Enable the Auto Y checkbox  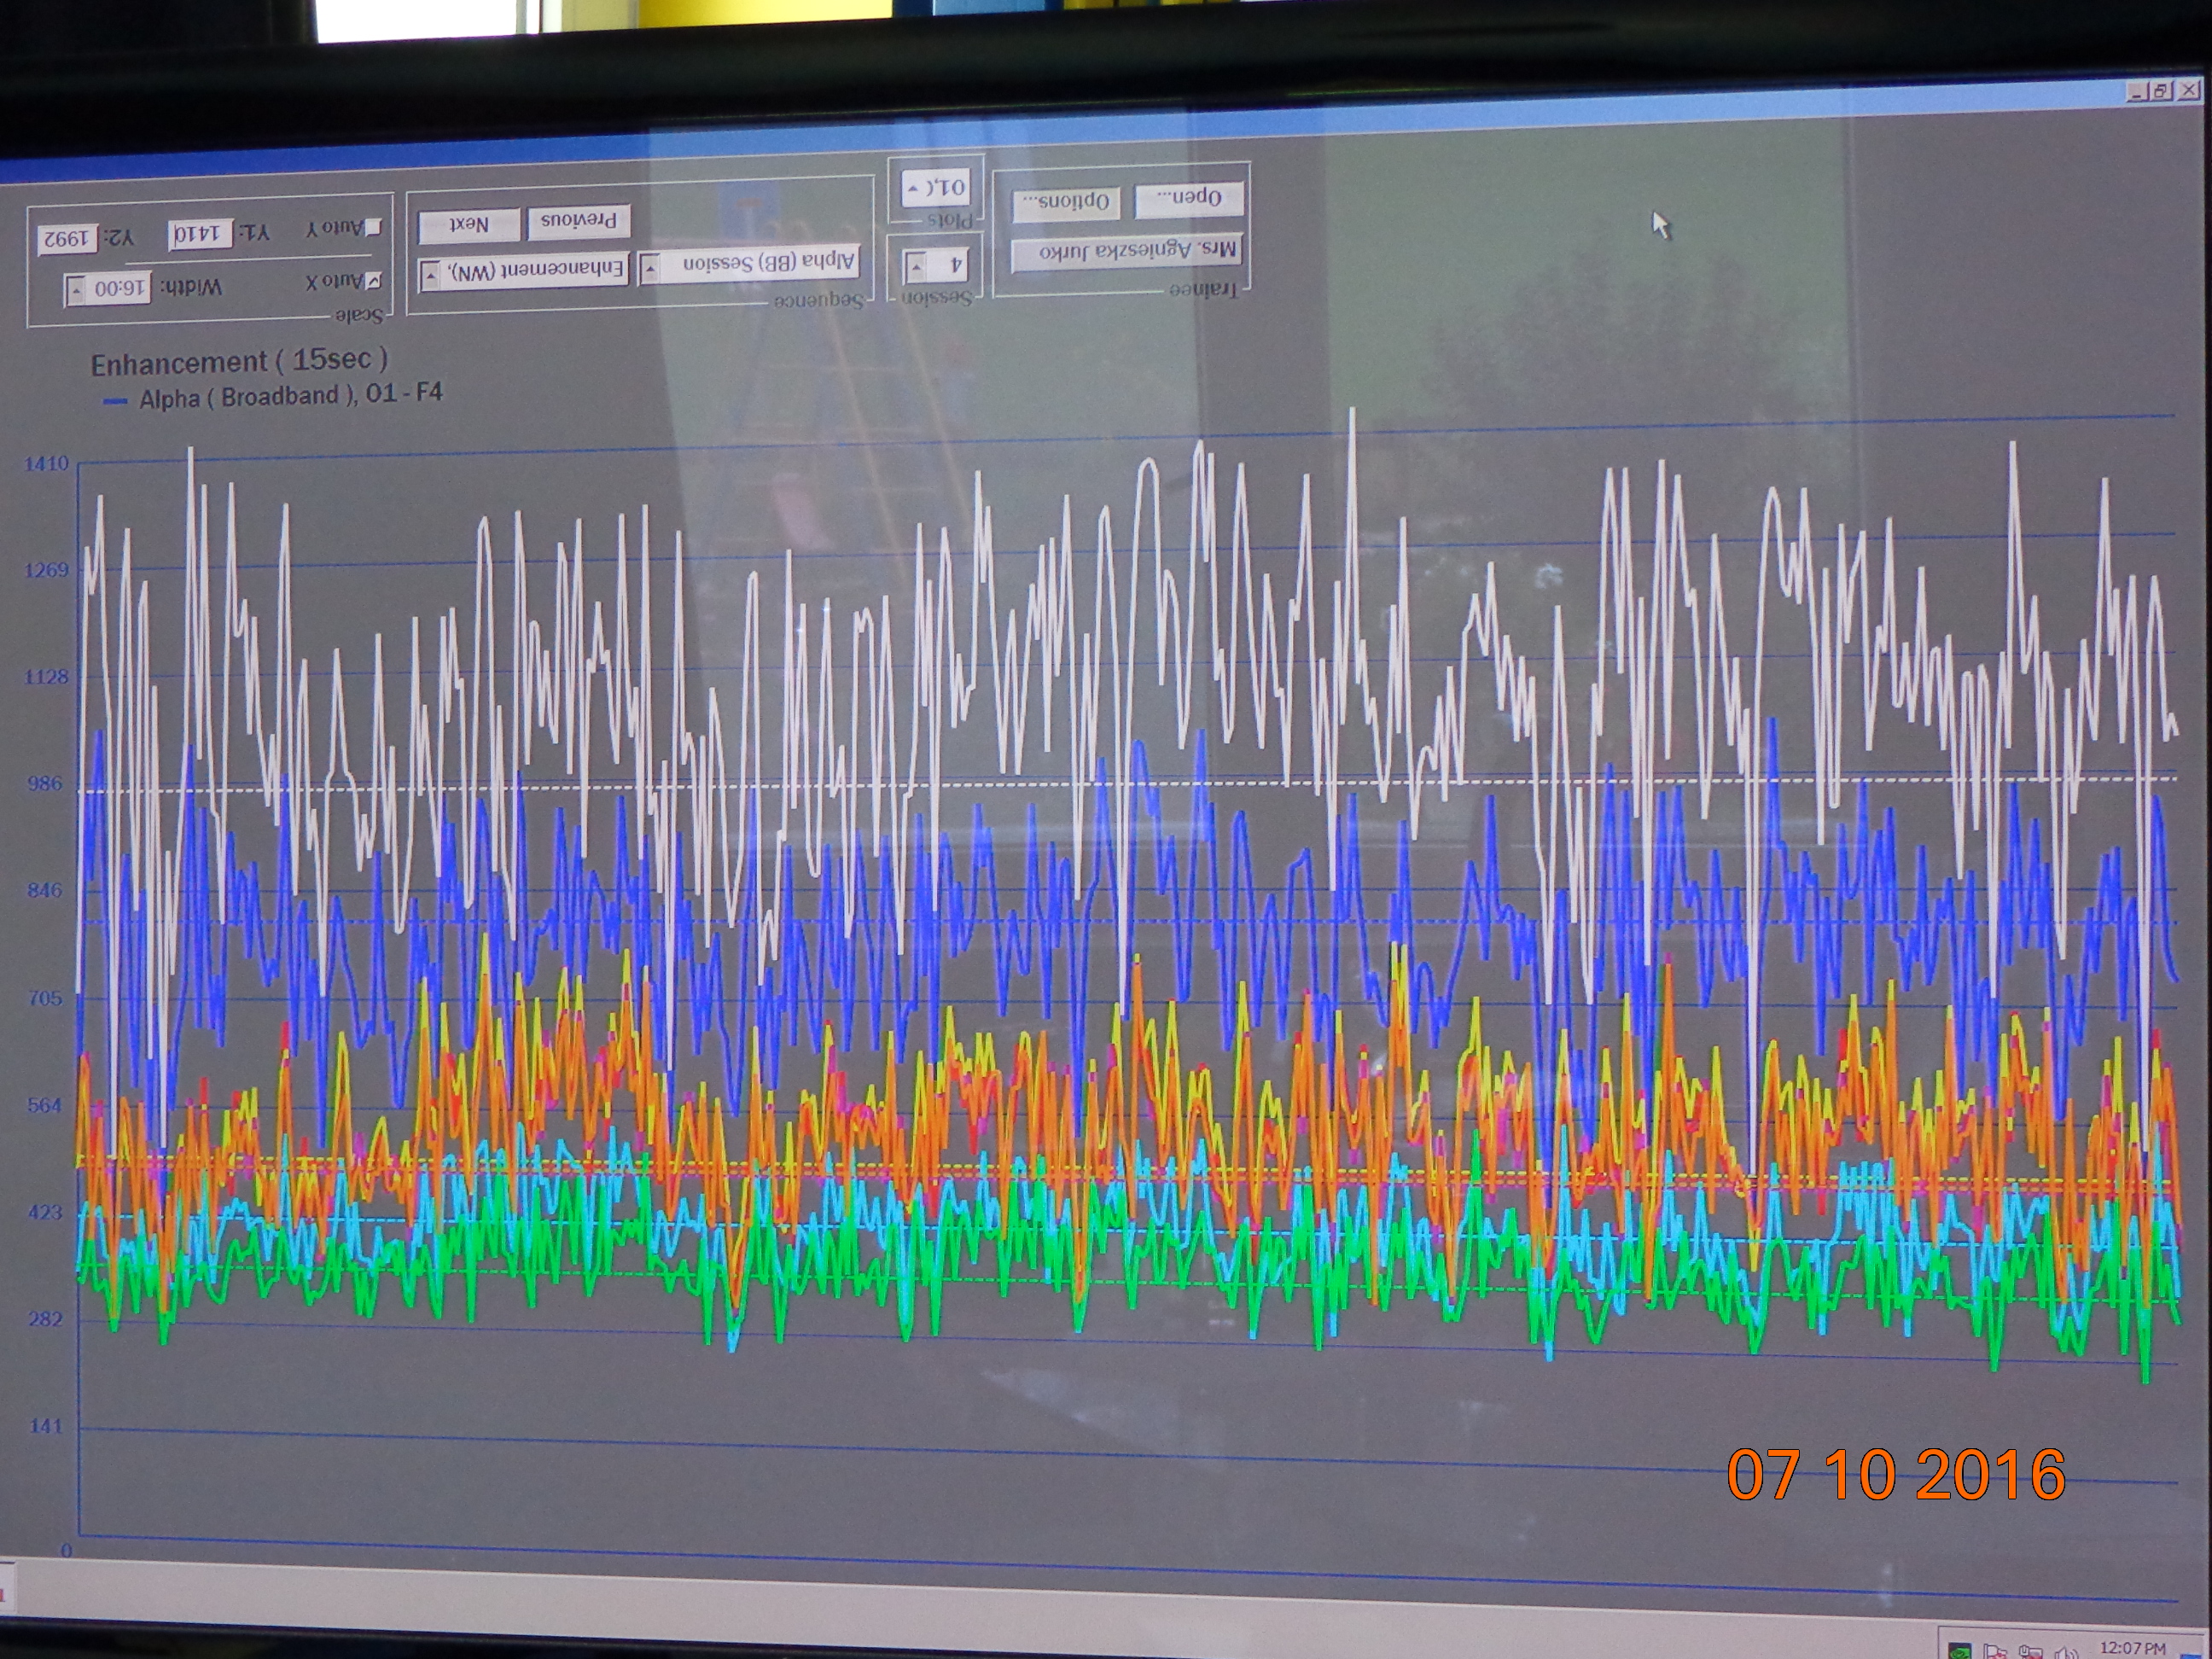pyautogui.click(x=374, y=227)
